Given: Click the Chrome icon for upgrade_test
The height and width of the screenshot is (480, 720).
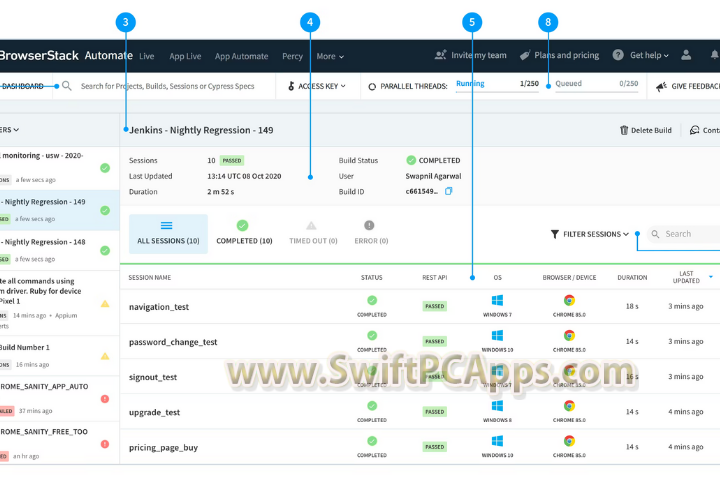Looking at the screenshot, I should (569, 406).
